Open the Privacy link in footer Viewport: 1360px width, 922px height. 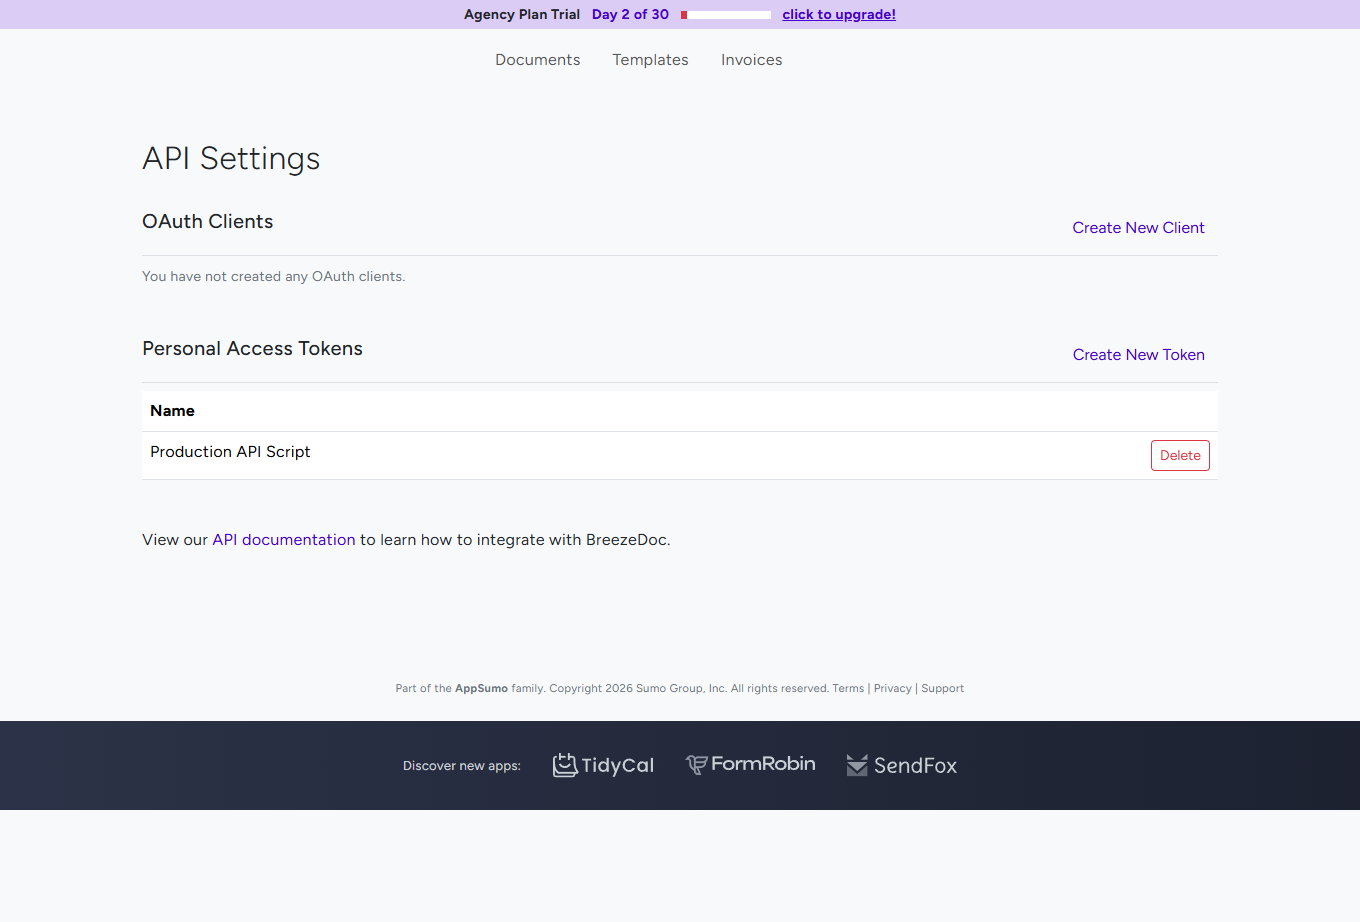(x=892, y=688)
